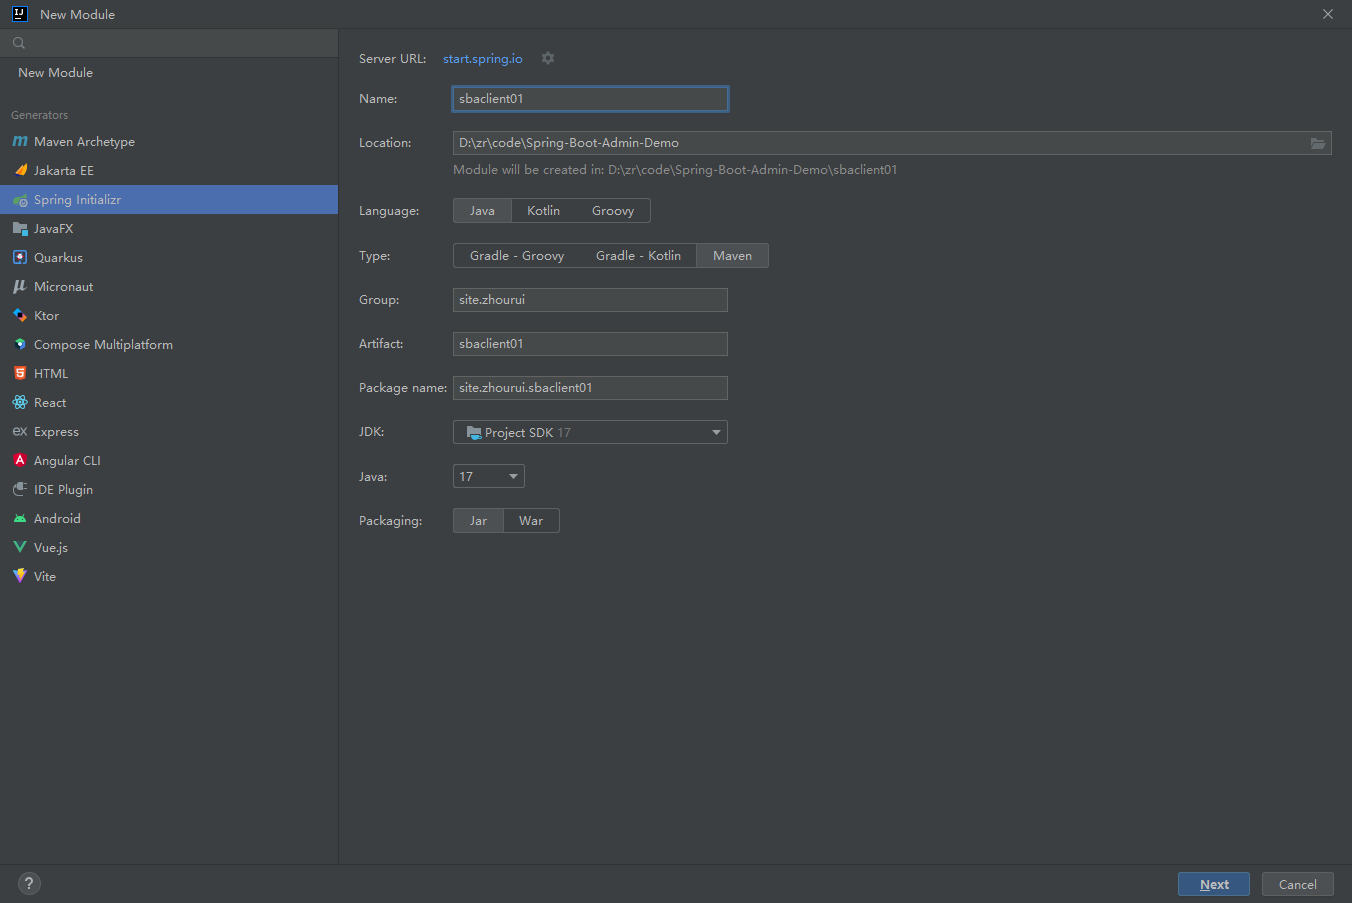
Task: Open help with question mark button
Action: coord(29,883)
